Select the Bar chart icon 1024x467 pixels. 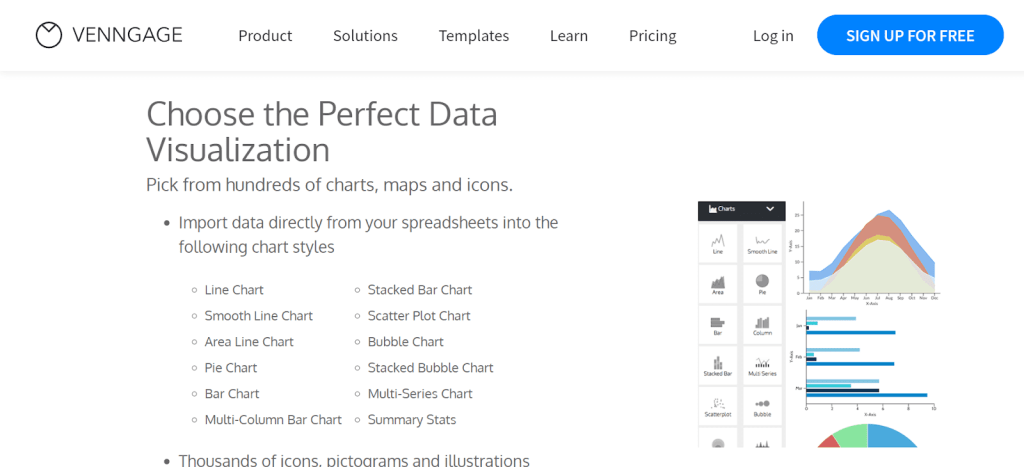click(x=718, y=325)
